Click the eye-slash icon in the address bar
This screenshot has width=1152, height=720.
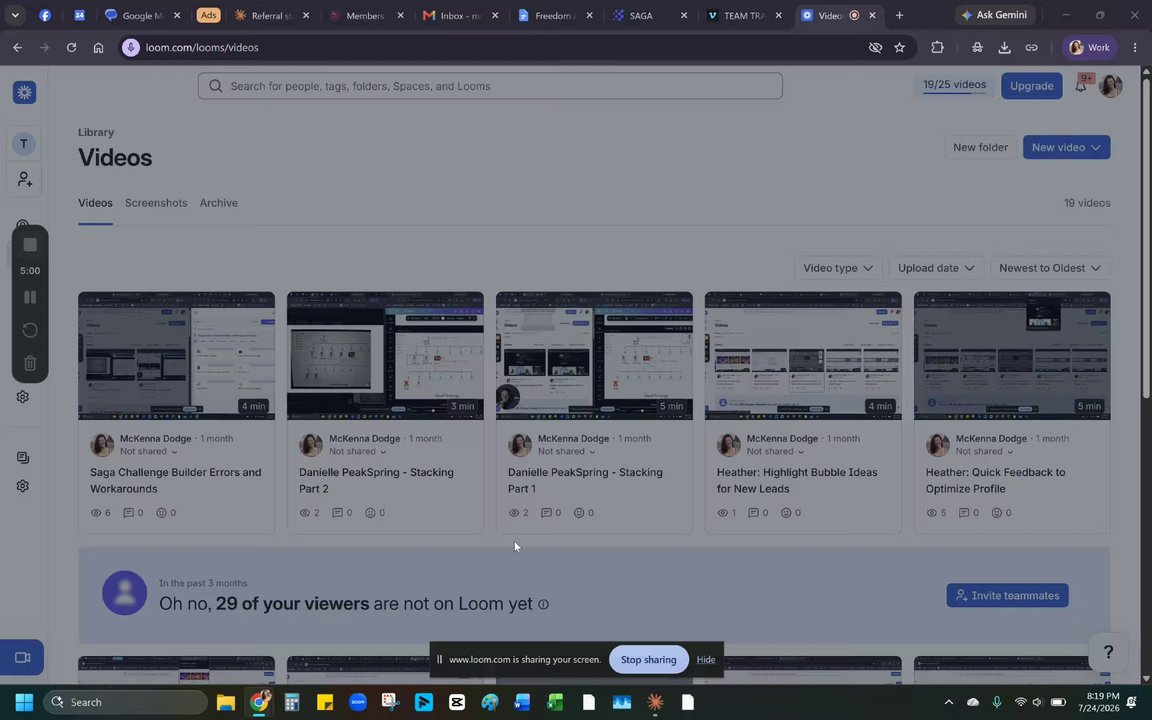pos(875,47)
